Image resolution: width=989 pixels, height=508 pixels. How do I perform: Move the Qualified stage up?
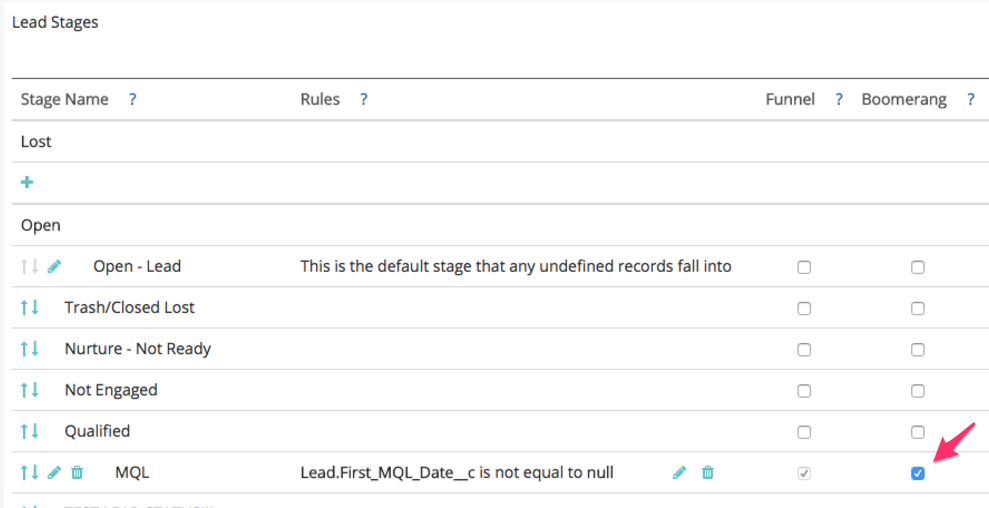pos(24,431)
